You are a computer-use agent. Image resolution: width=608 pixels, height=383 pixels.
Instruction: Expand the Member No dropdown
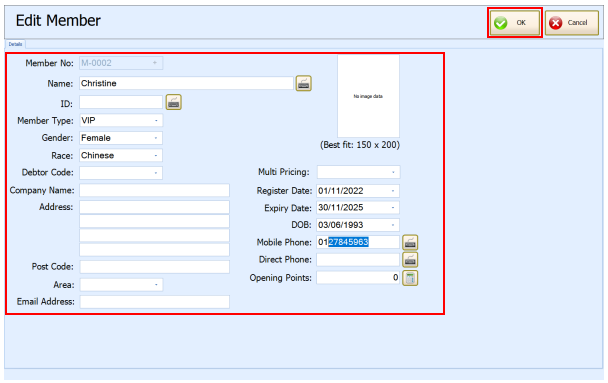(155, 63)
